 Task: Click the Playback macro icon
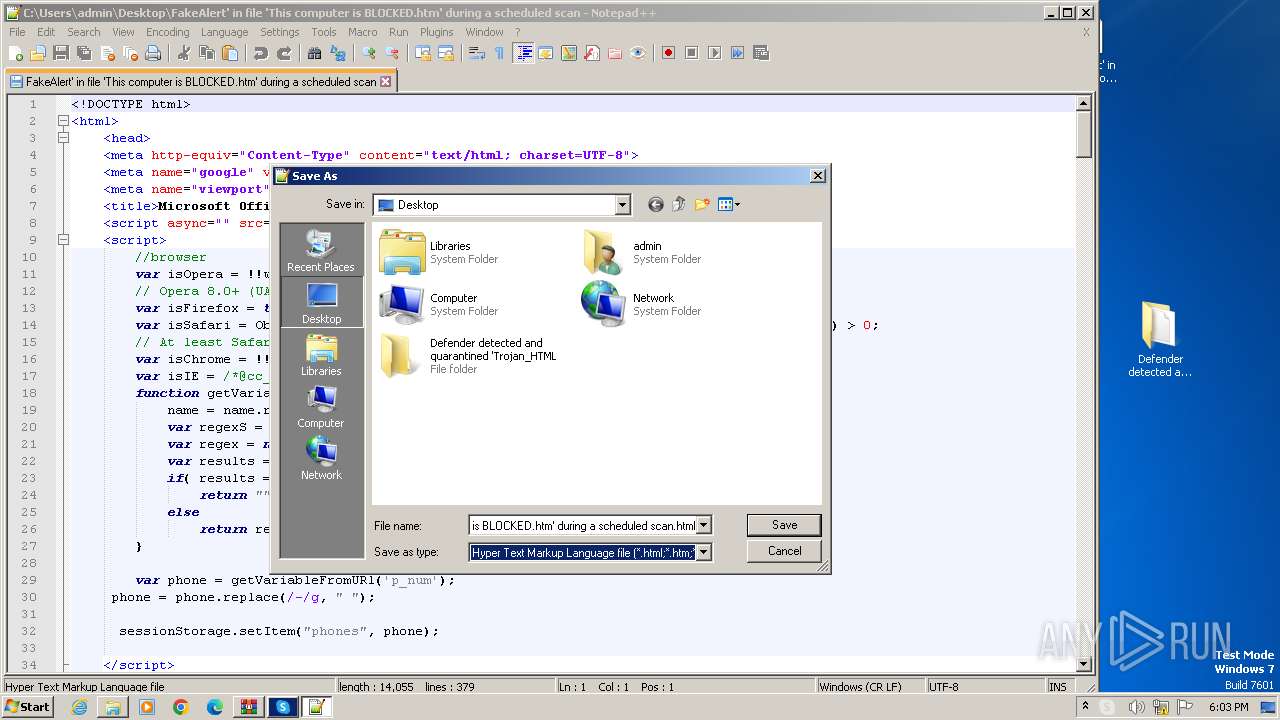(714, 53)
